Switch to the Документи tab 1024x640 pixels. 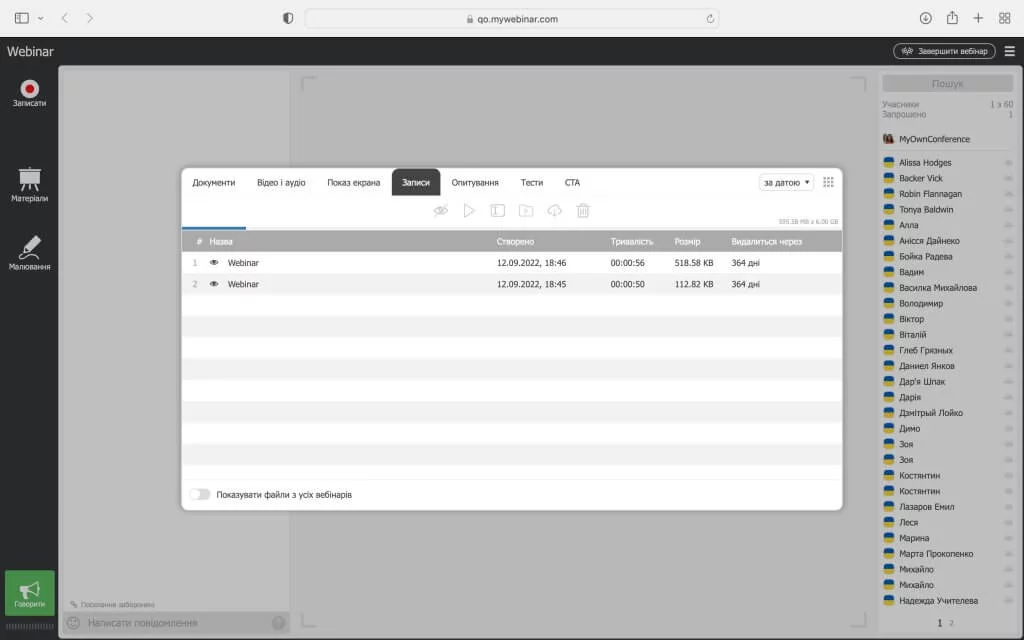coord(214,183)
